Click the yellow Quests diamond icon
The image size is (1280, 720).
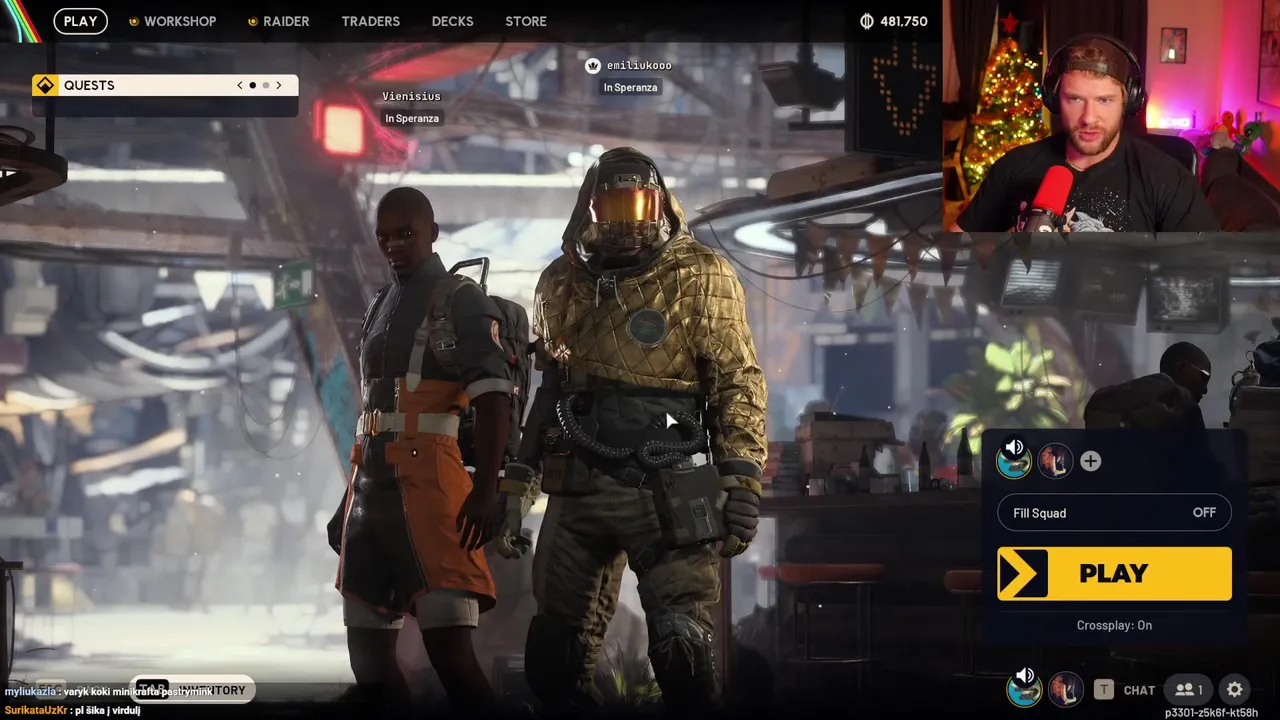(45, 85)
